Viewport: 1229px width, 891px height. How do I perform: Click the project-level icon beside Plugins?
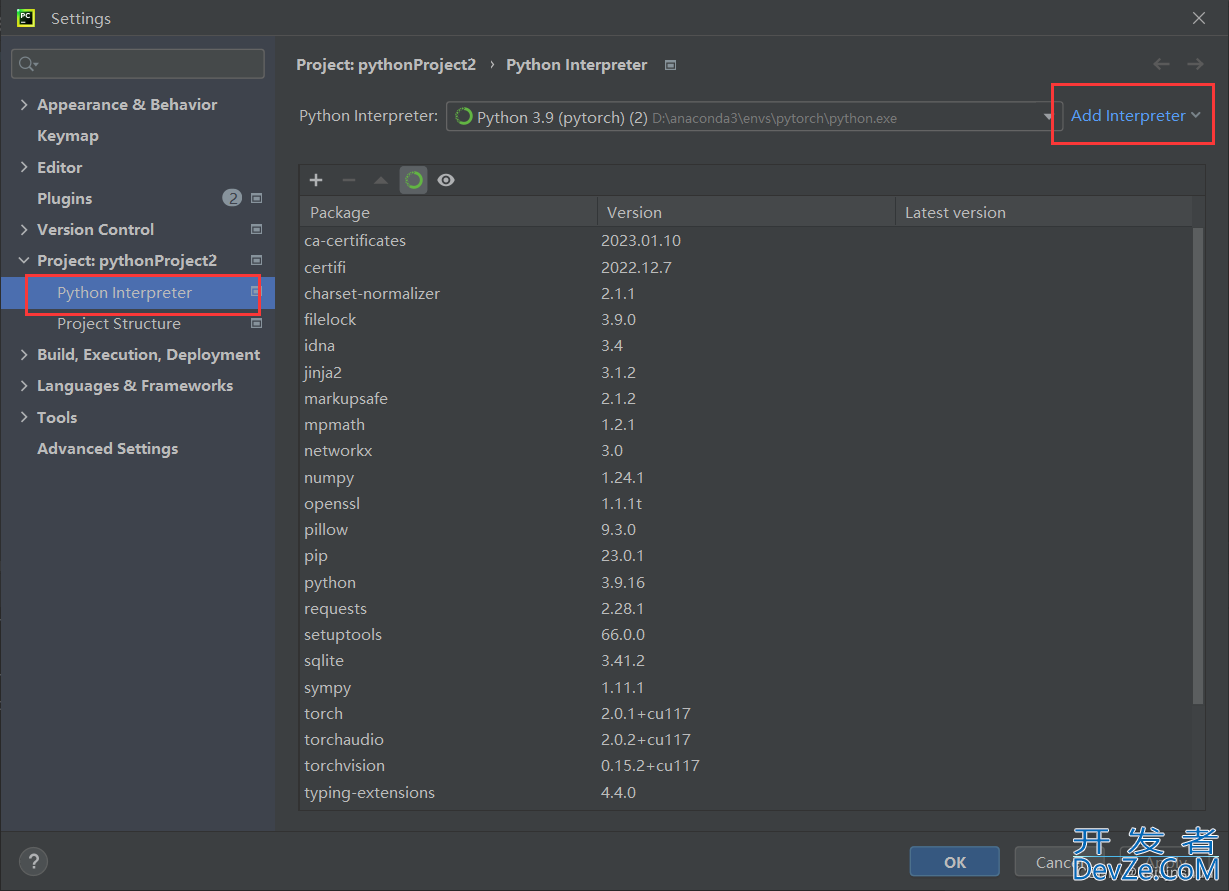point(256,198)
